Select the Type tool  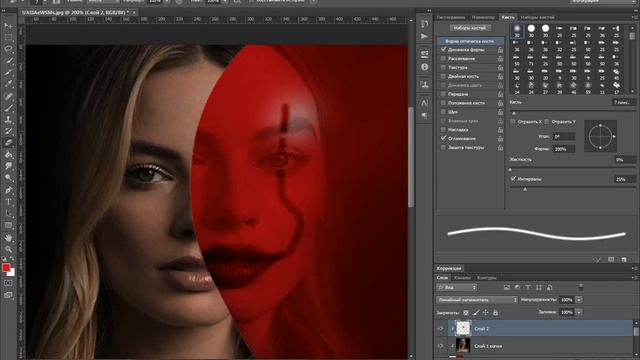point(8,202)
